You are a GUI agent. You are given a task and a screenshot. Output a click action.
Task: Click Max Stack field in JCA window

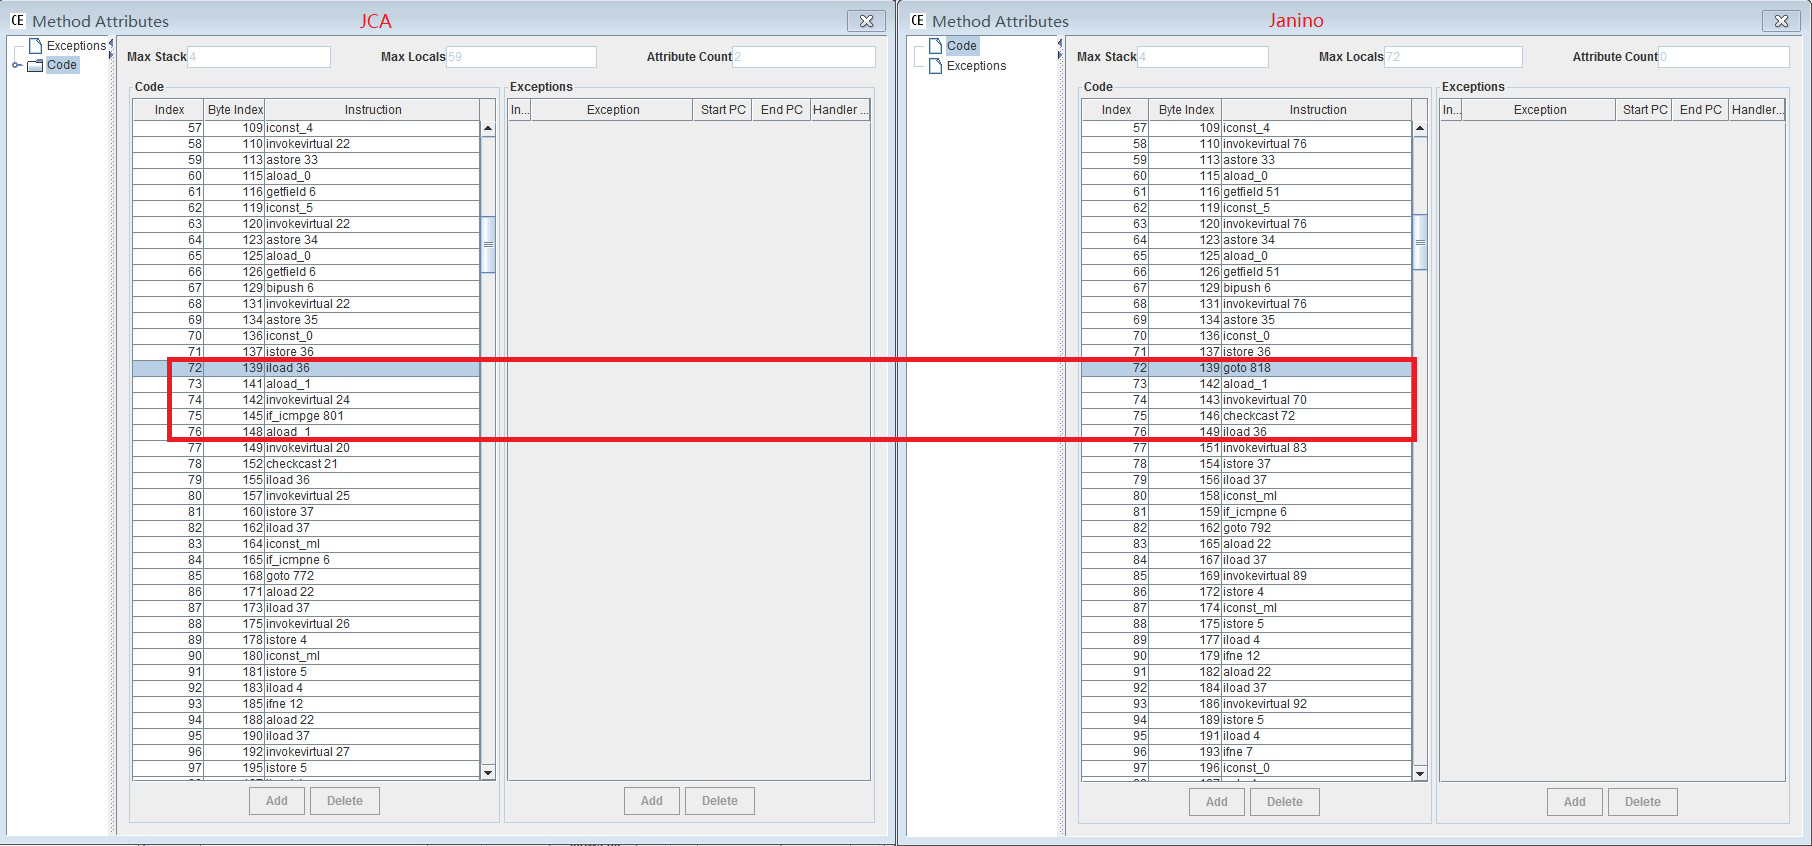click(259, 57)
